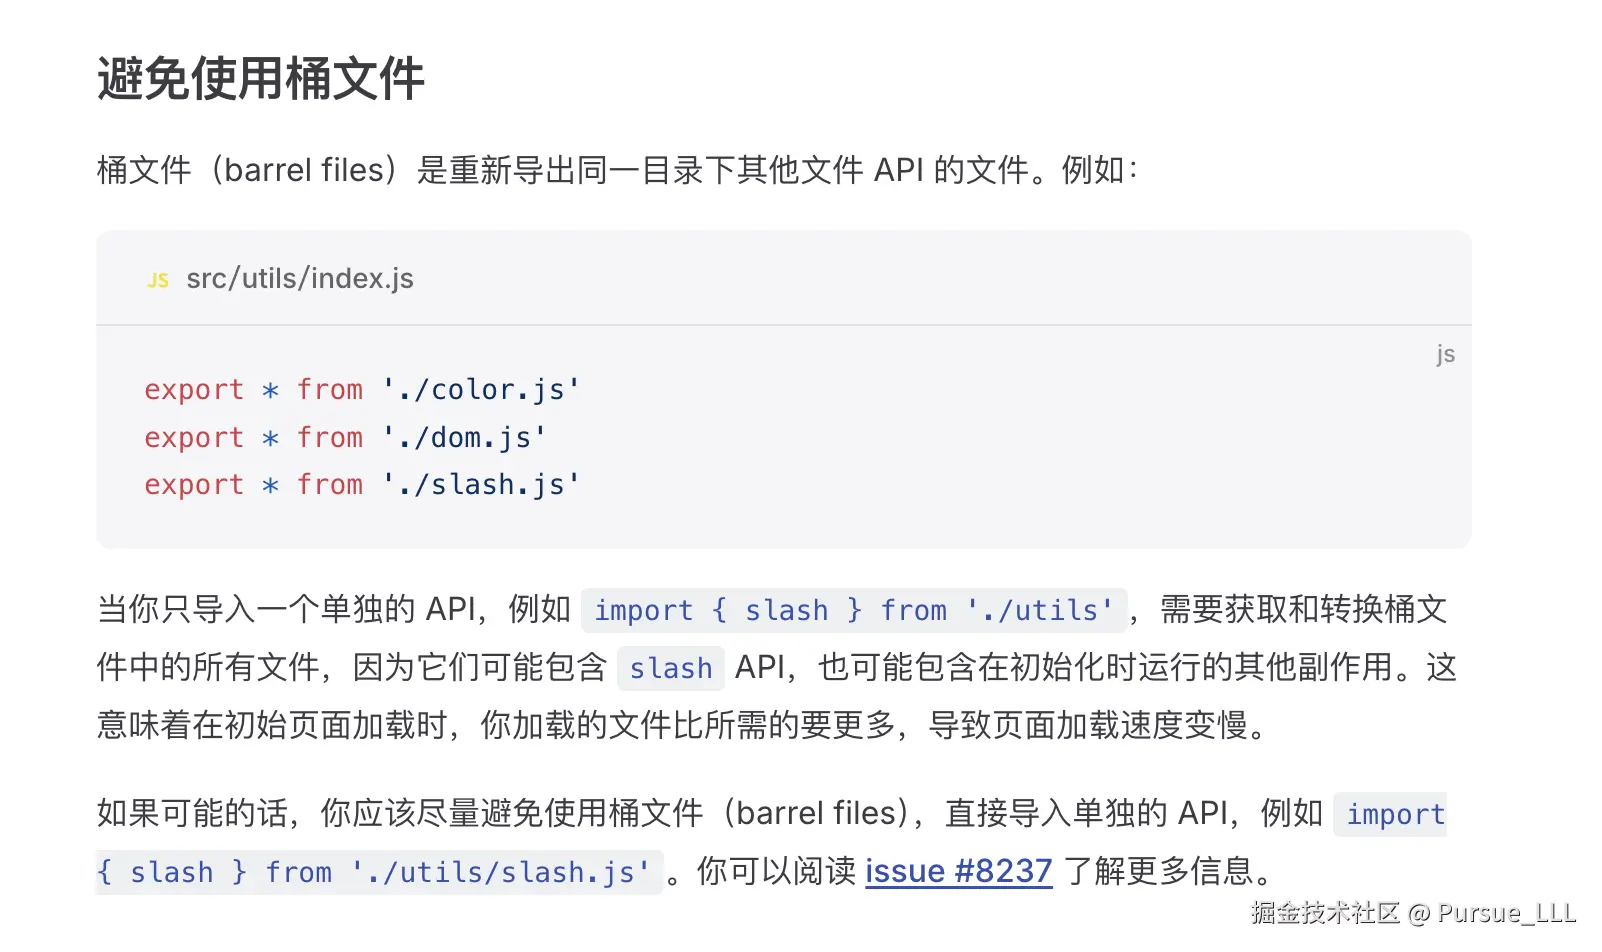Viewport: 1602px width, 952px height.
Task: Click the from keyword in slash.js export line
Action: 330,484
